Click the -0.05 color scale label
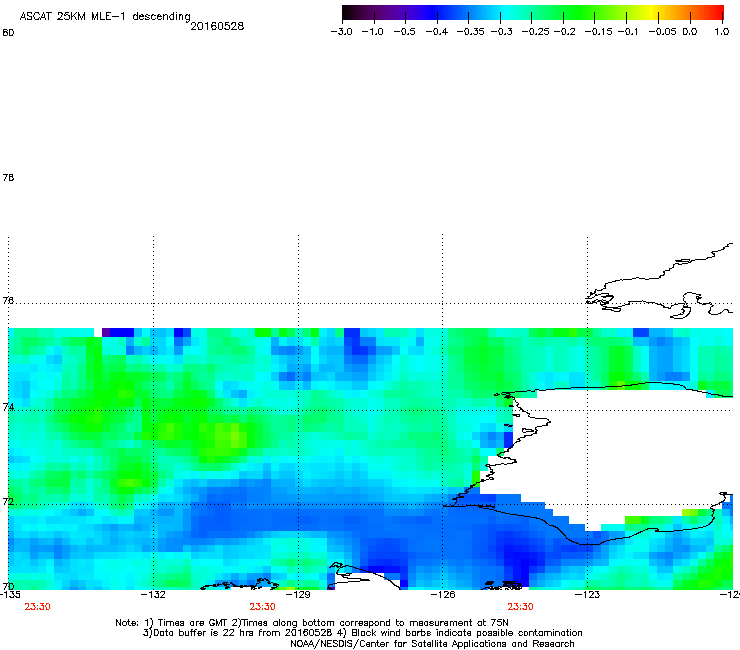Screen dimensions: 740x650 [x=663, y=32]
